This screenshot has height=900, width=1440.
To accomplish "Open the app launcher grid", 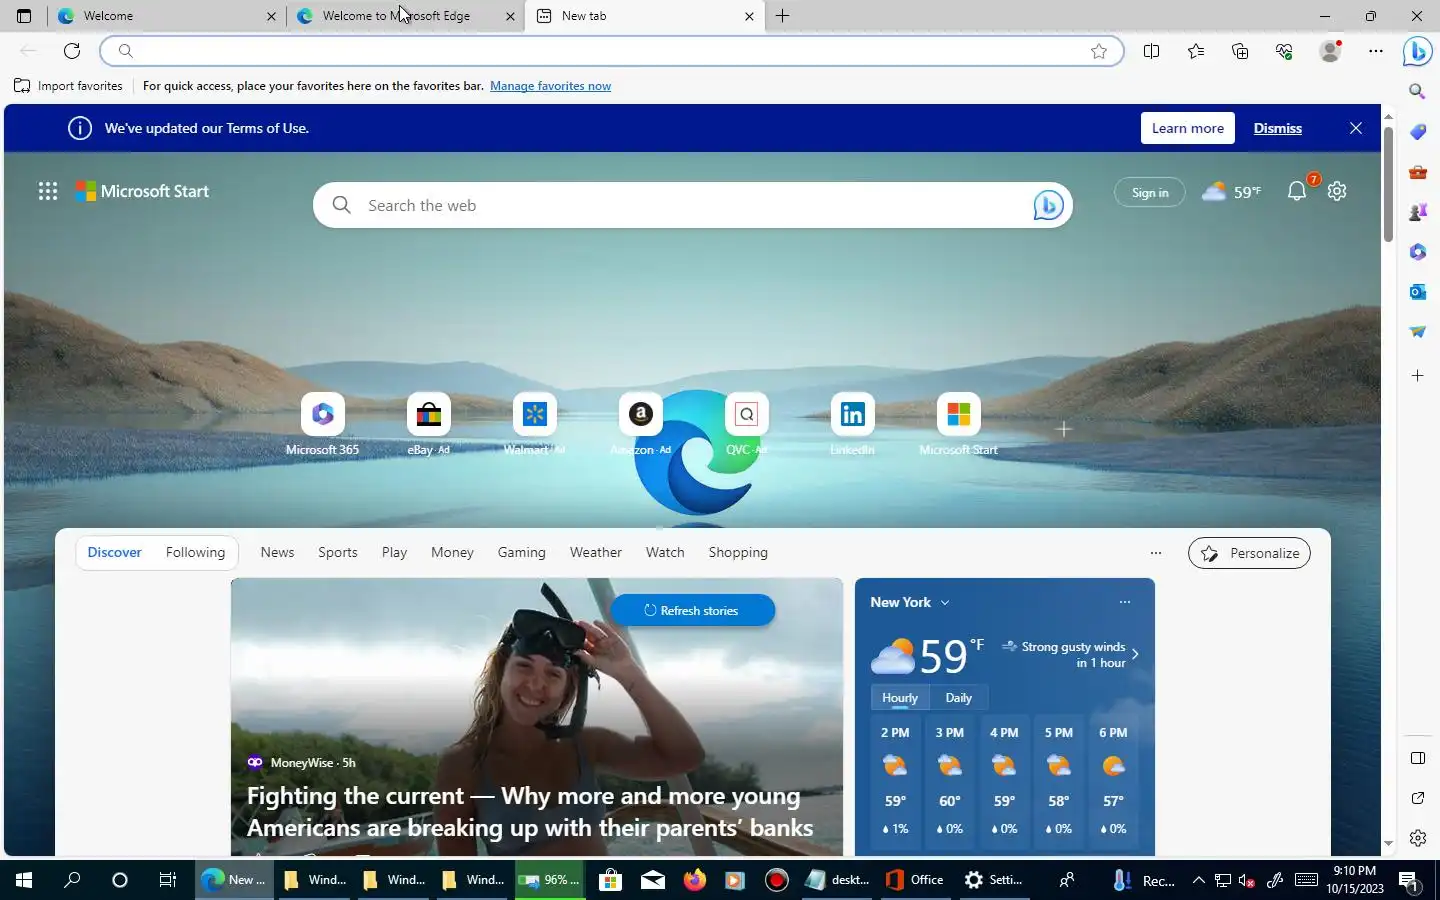I will (x=47, y=191).
